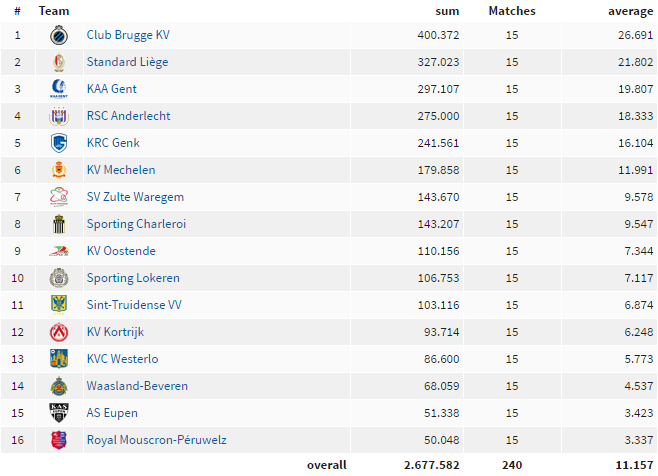Click the SV Zulte Waregem logo icon
This screenshot has width=658, height=476.
59,197
